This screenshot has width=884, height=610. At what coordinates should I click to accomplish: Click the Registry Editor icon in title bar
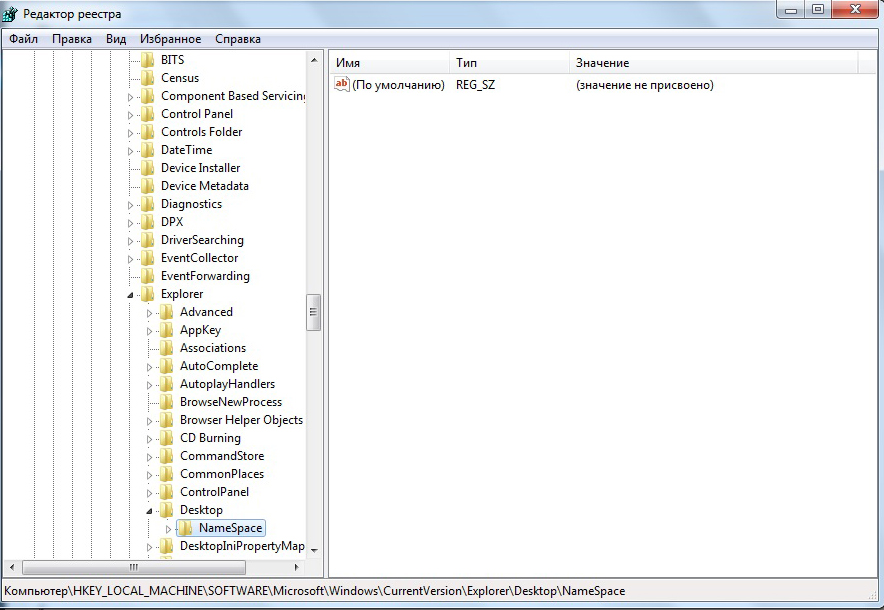coord(10,12)
